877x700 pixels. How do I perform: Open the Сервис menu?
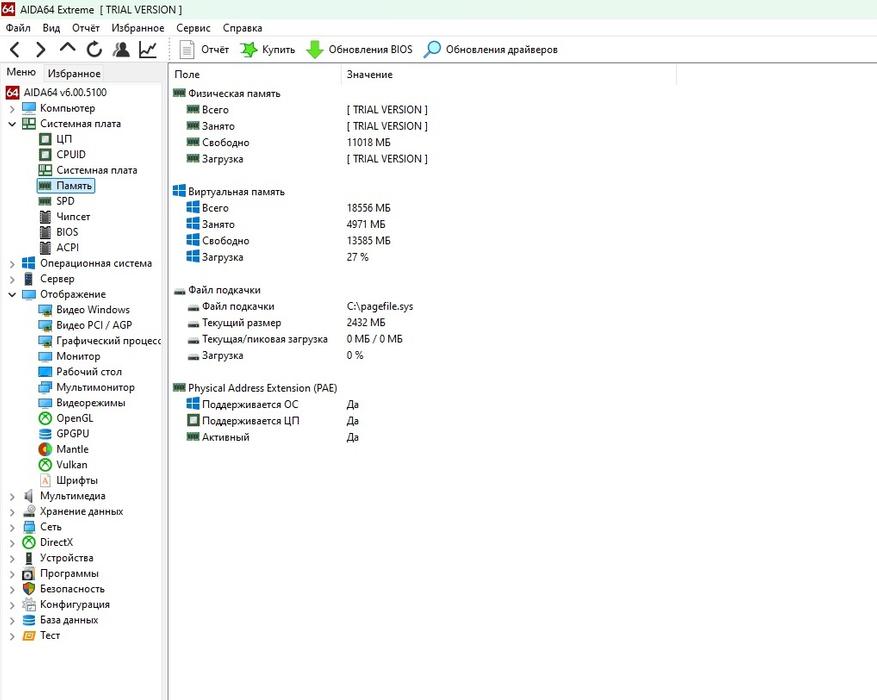[x=193, y=28]
